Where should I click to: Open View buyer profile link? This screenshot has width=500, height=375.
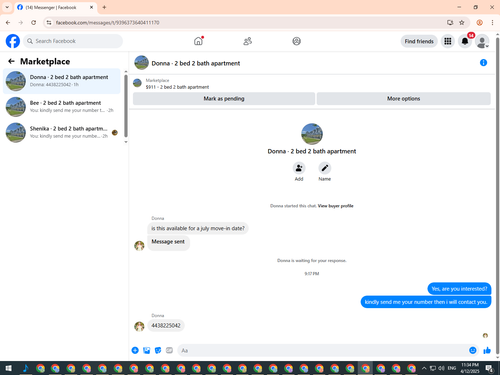(x=335, y=206)
